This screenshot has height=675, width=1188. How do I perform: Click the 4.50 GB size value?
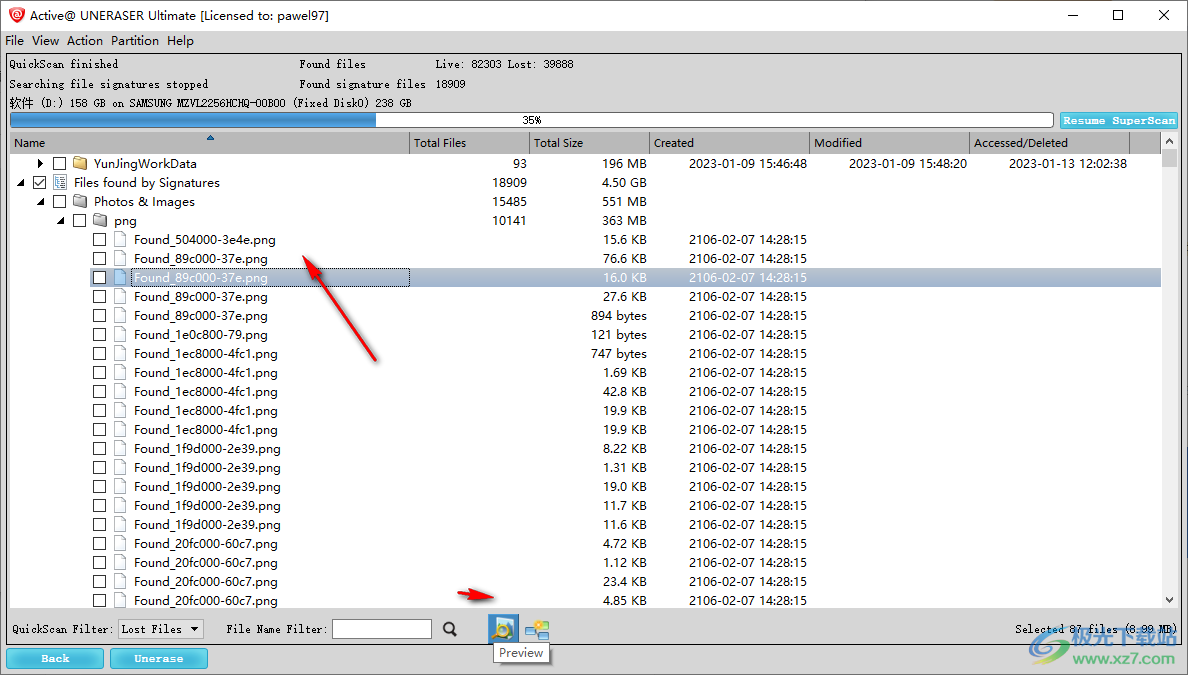624,183
